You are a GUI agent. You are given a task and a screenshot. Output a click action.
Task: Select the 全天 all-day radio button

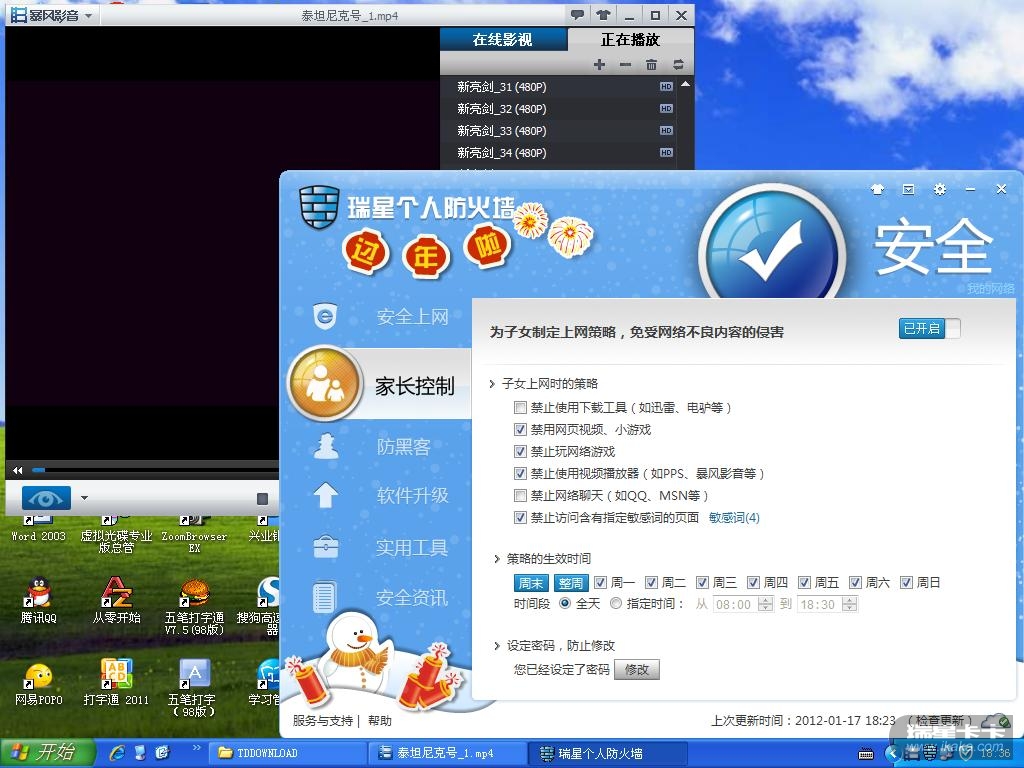[565, 603]
